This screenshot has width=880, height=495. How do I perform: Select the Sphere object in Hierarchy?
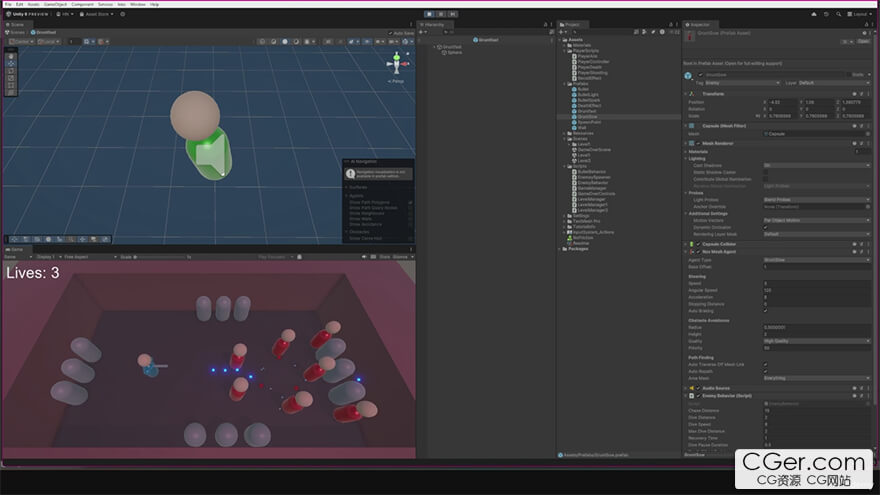[452, 53]
